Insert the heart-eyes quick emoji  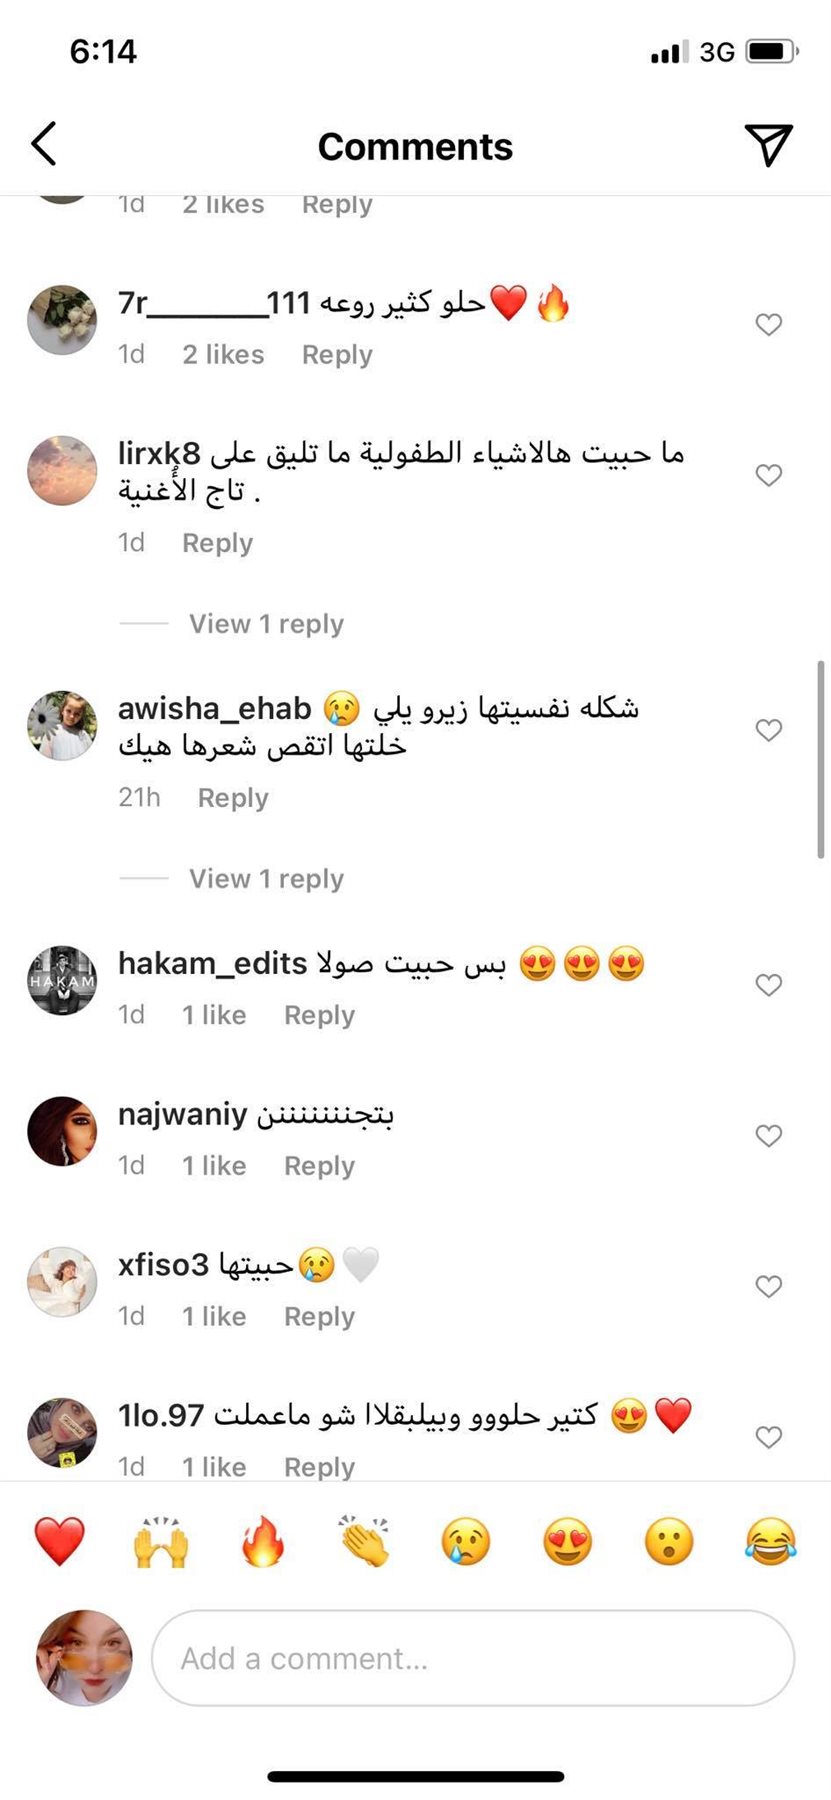coord(568,1541)
